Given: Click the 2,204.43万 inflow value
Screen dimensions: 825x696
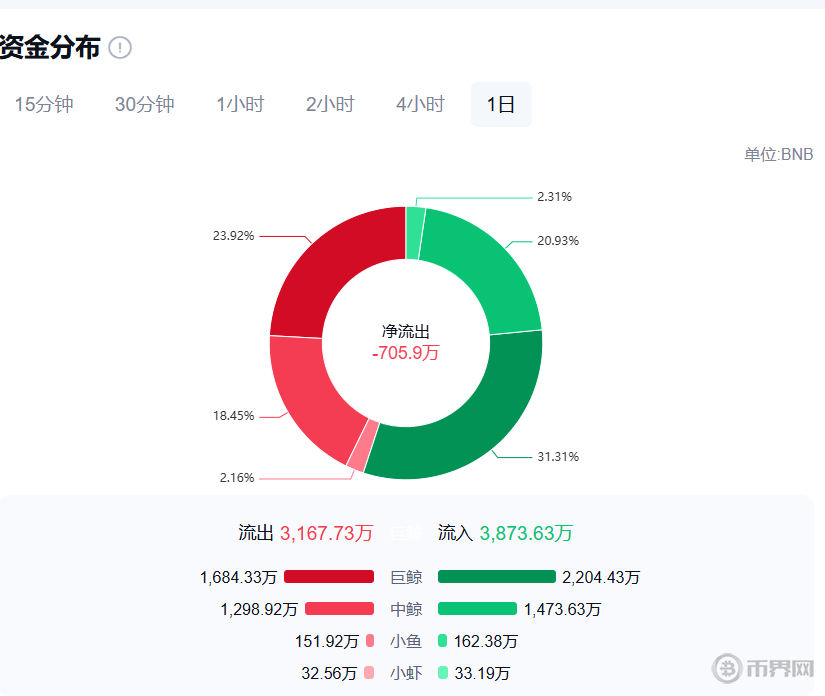Looking at the screenshot, I should (601, 578).
